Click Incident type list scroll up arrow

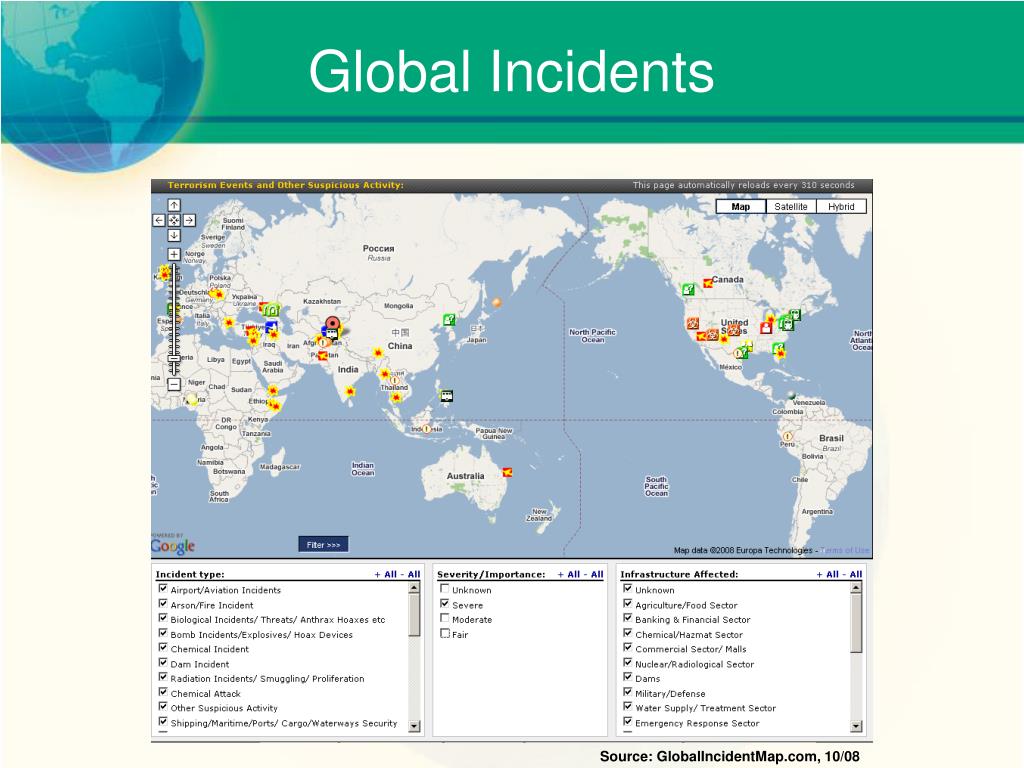coord(414,588)
